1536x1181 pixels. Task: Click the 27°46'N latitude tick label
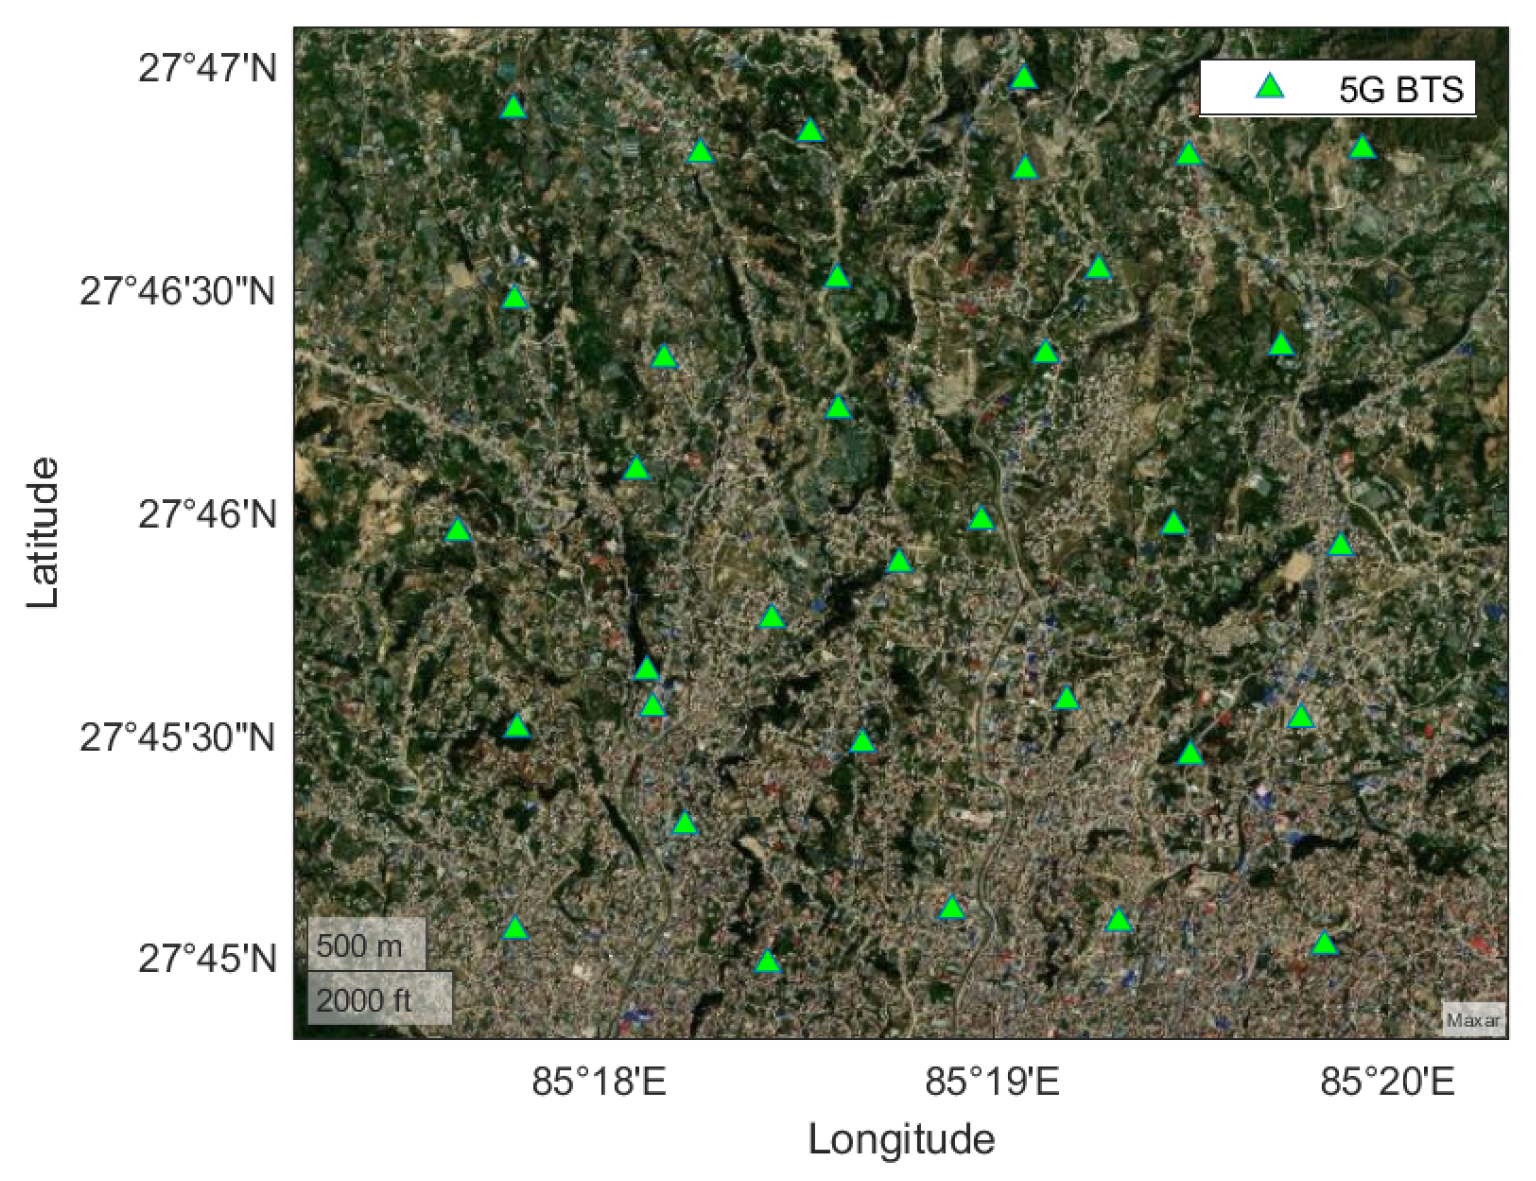point(207,515)
